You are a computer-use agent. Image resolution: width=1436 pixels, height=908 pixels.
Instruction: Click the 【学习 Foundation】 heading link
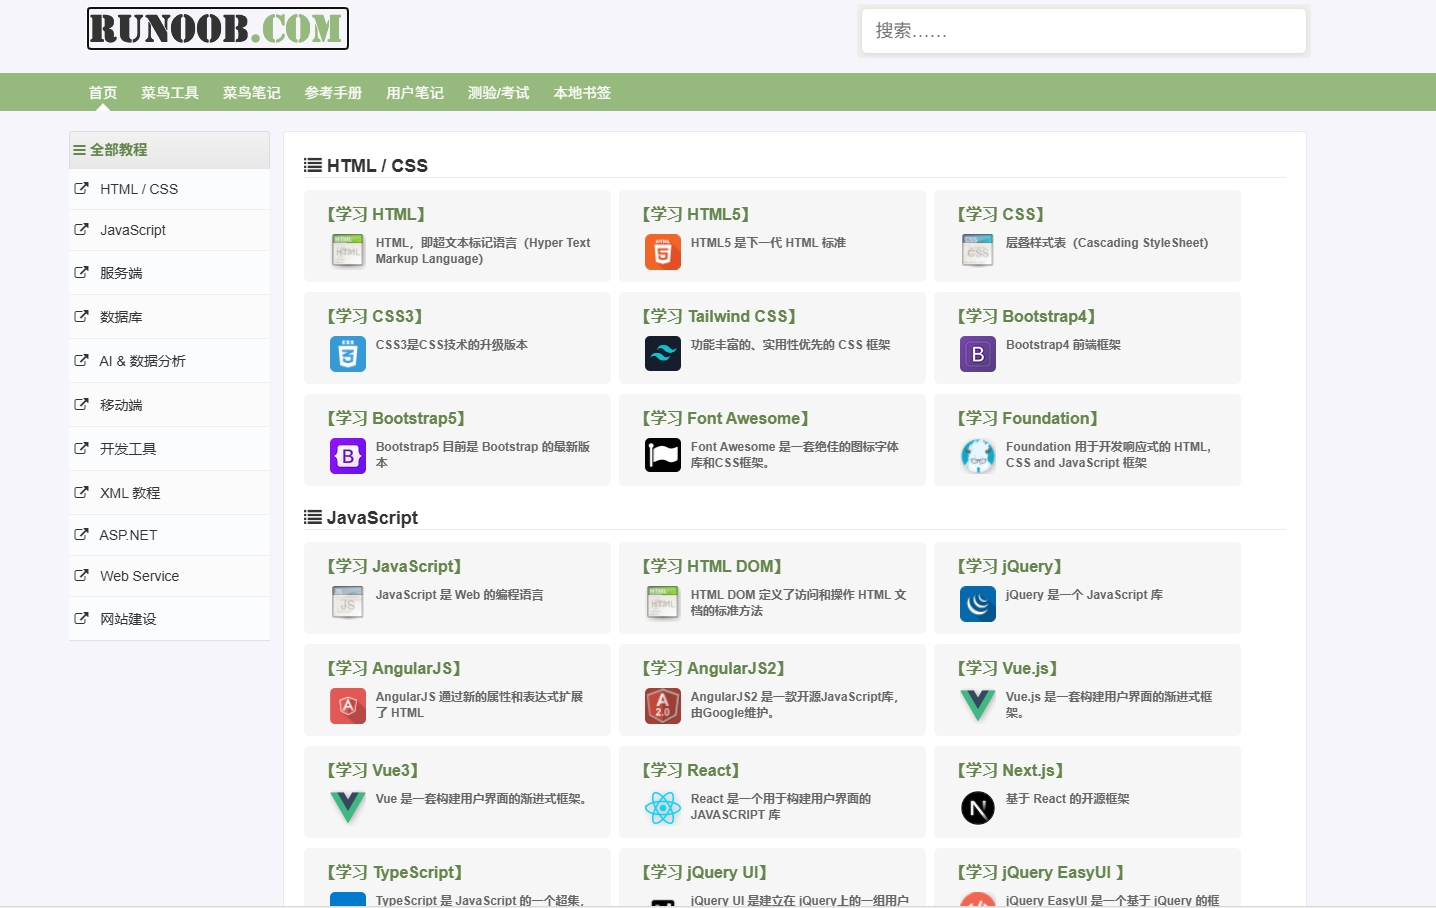coord(1027,418)
